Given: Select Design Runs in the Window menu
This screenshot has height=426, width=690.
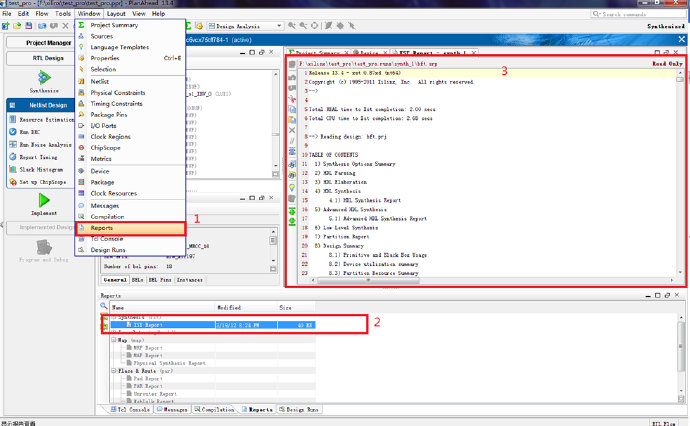Looking at the screenshot, I should [x=130, y=250].
